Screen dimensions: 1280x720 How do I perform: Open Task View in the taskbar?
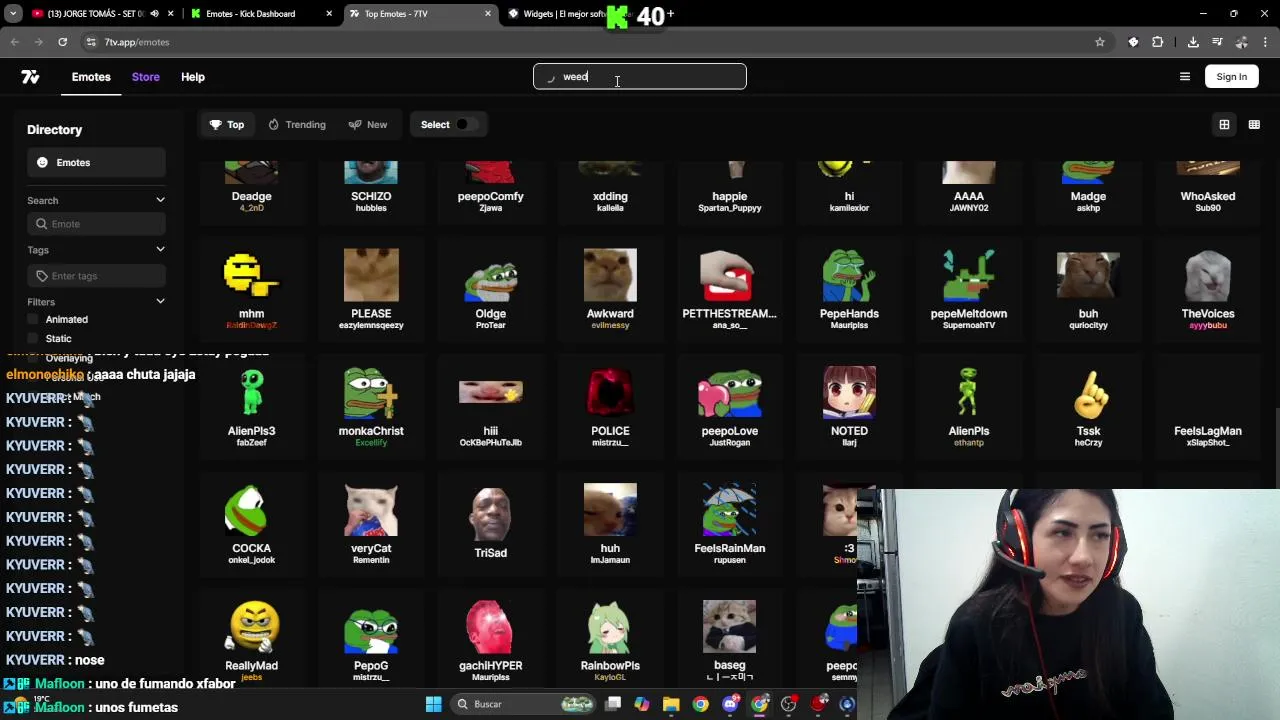613,704
